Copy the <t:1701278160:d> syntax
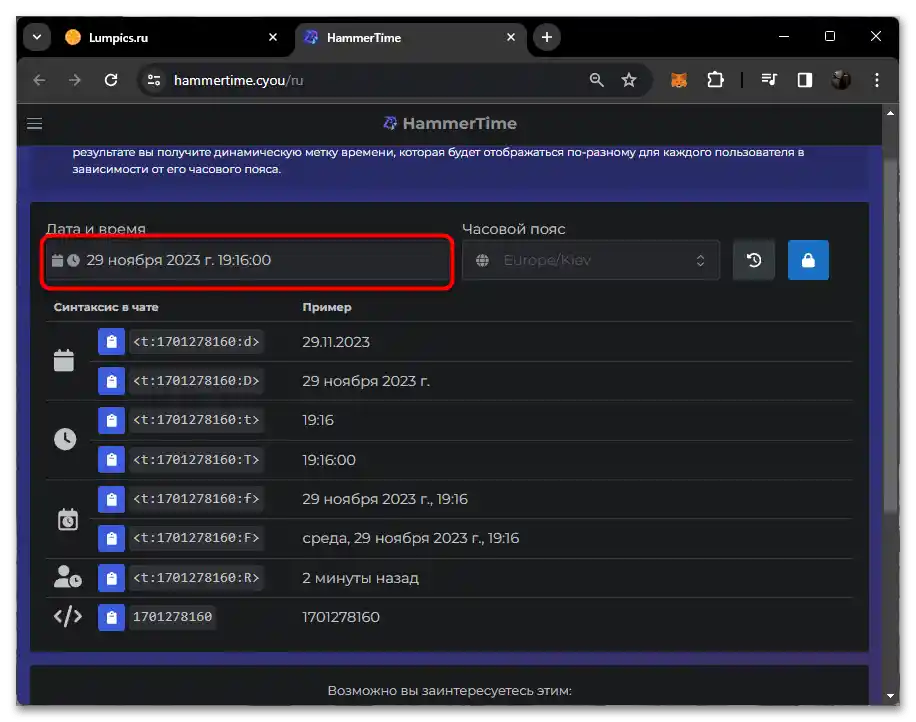The width and height of the screenshot is (916, 722). click(111, 342)
